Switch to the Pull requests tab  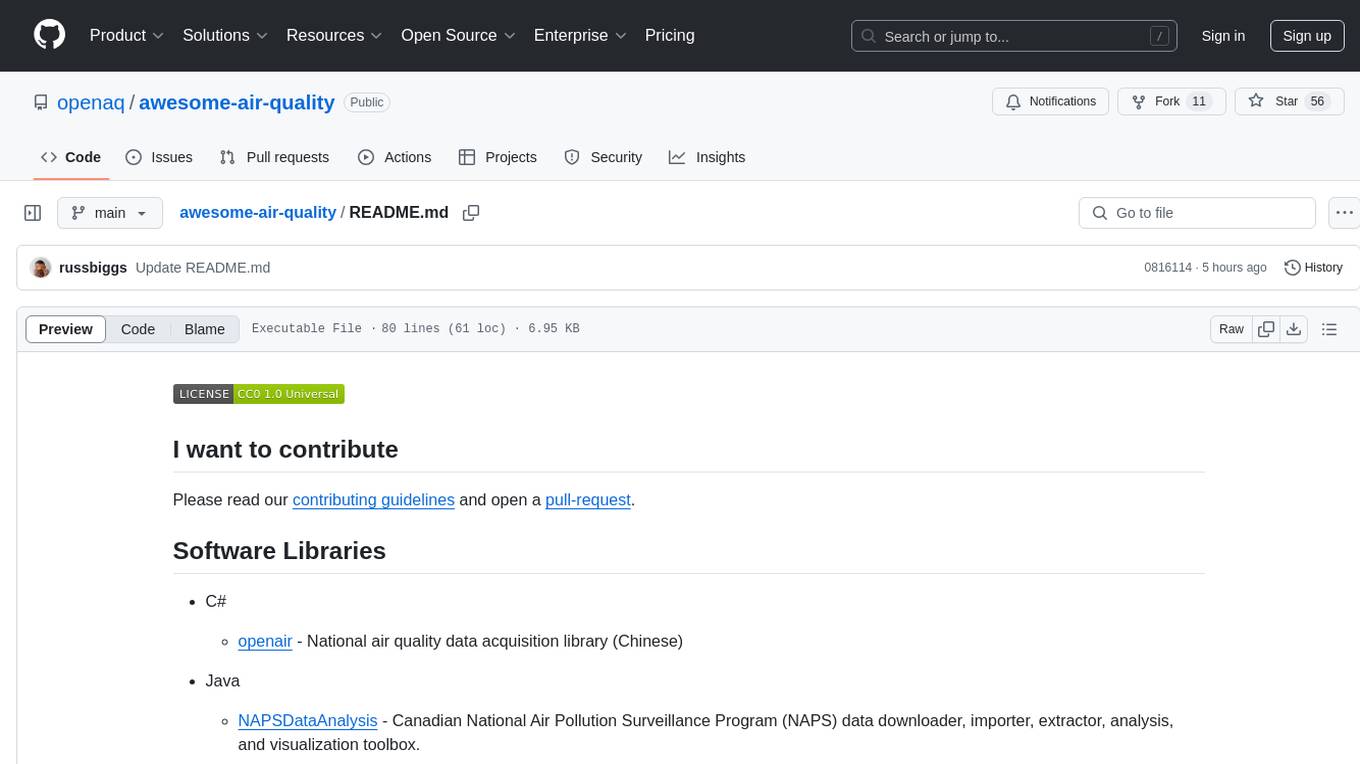274,157
